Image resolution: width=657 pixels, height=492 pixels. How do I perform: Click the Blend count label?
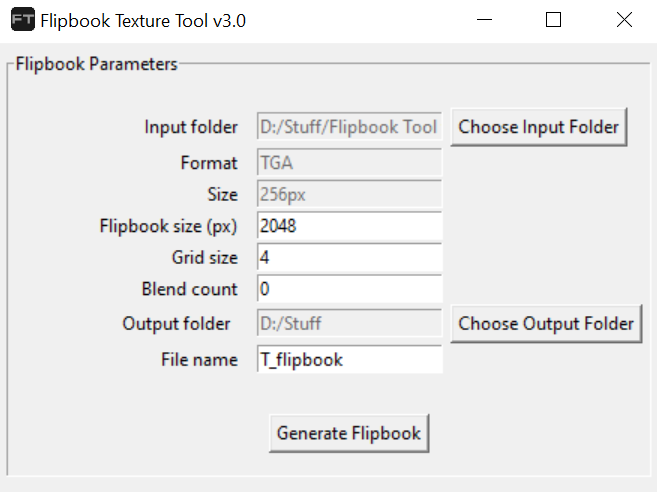point(190,289)
